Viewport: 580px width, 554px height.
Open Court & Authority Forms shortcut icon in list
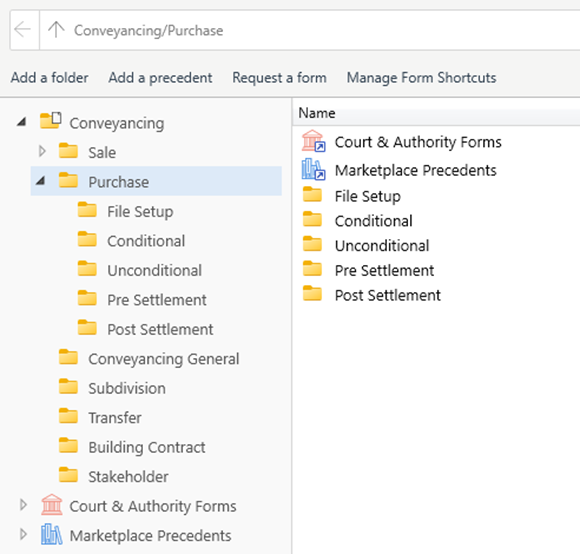coord(313,141)
